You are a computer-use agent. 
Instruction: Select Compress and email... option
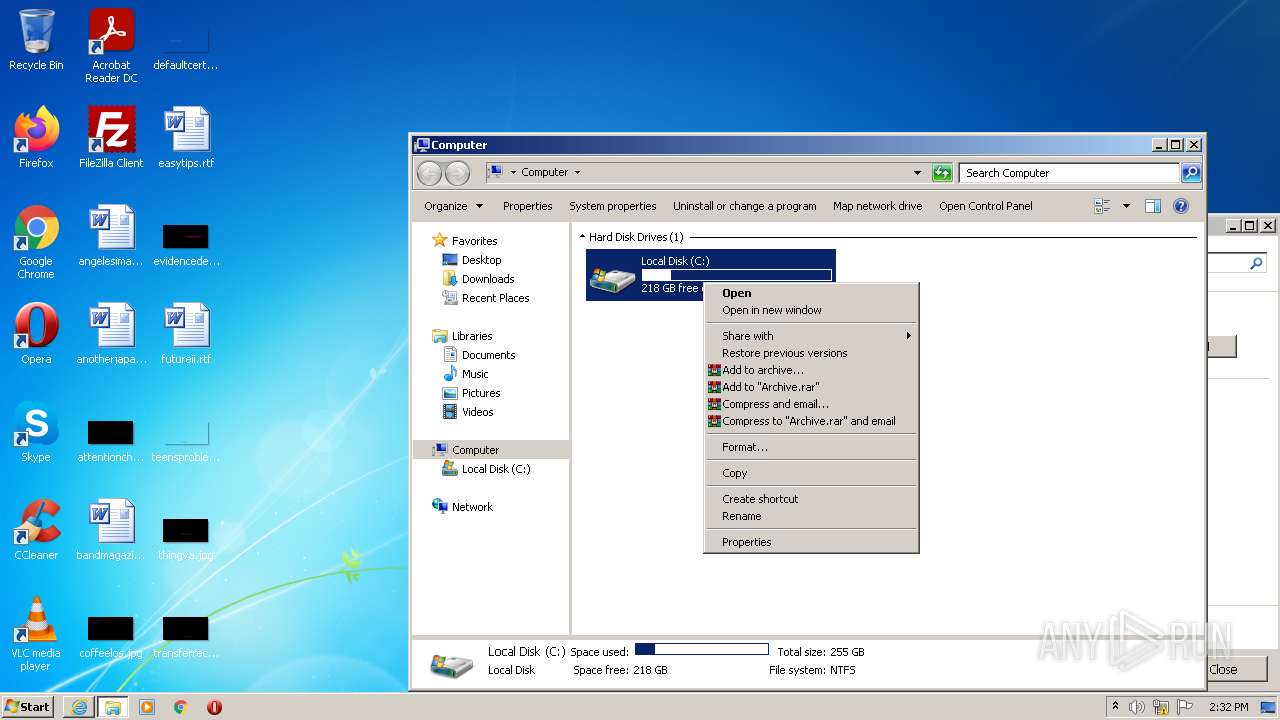(x=811, y=404)
